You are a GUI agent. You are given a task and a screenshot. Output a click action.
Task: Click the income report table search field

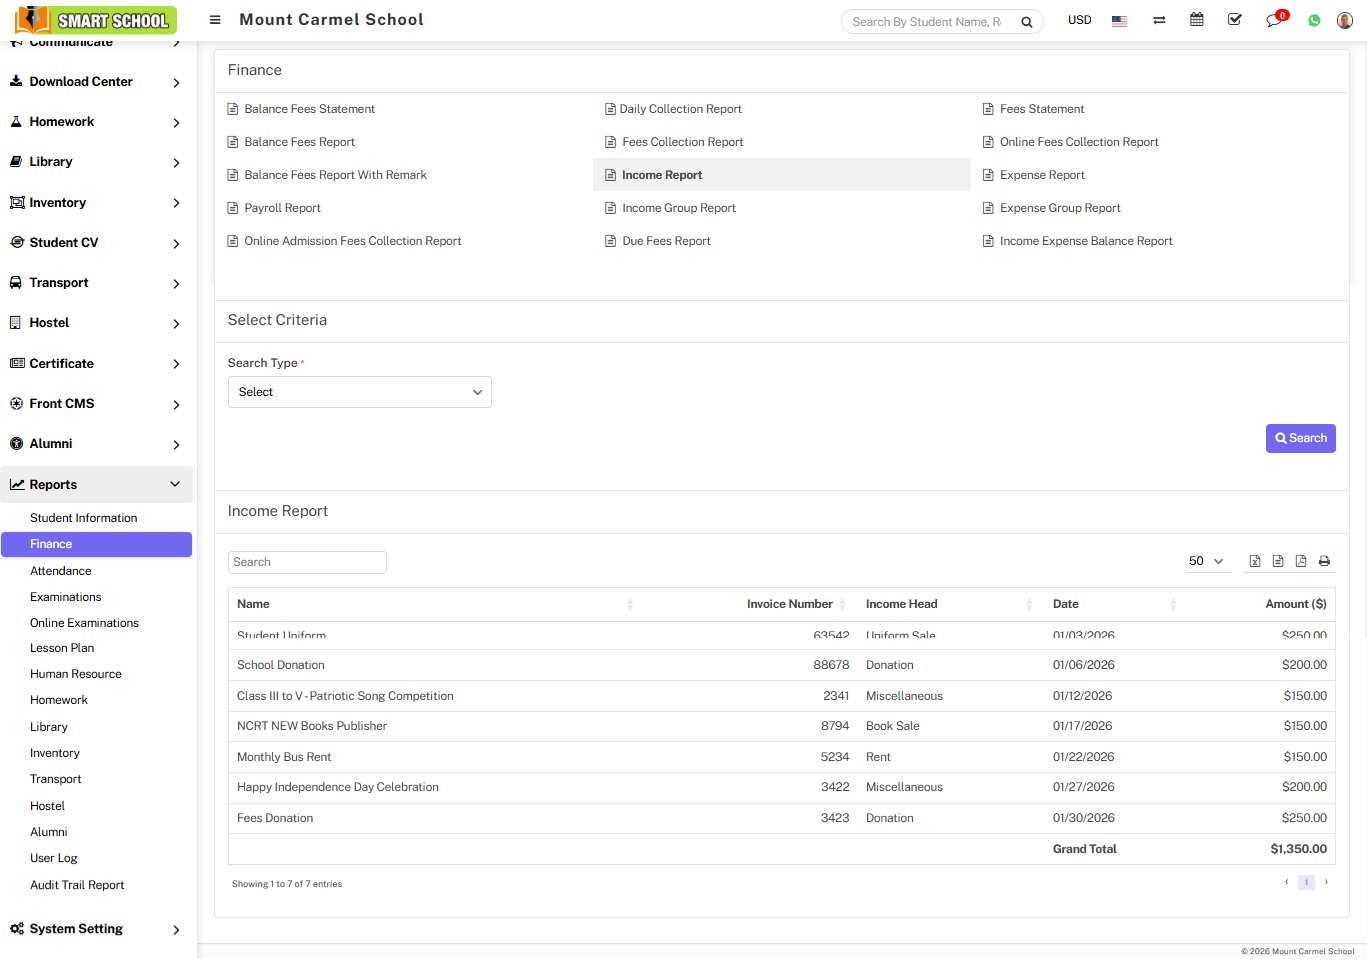point(307,562)
